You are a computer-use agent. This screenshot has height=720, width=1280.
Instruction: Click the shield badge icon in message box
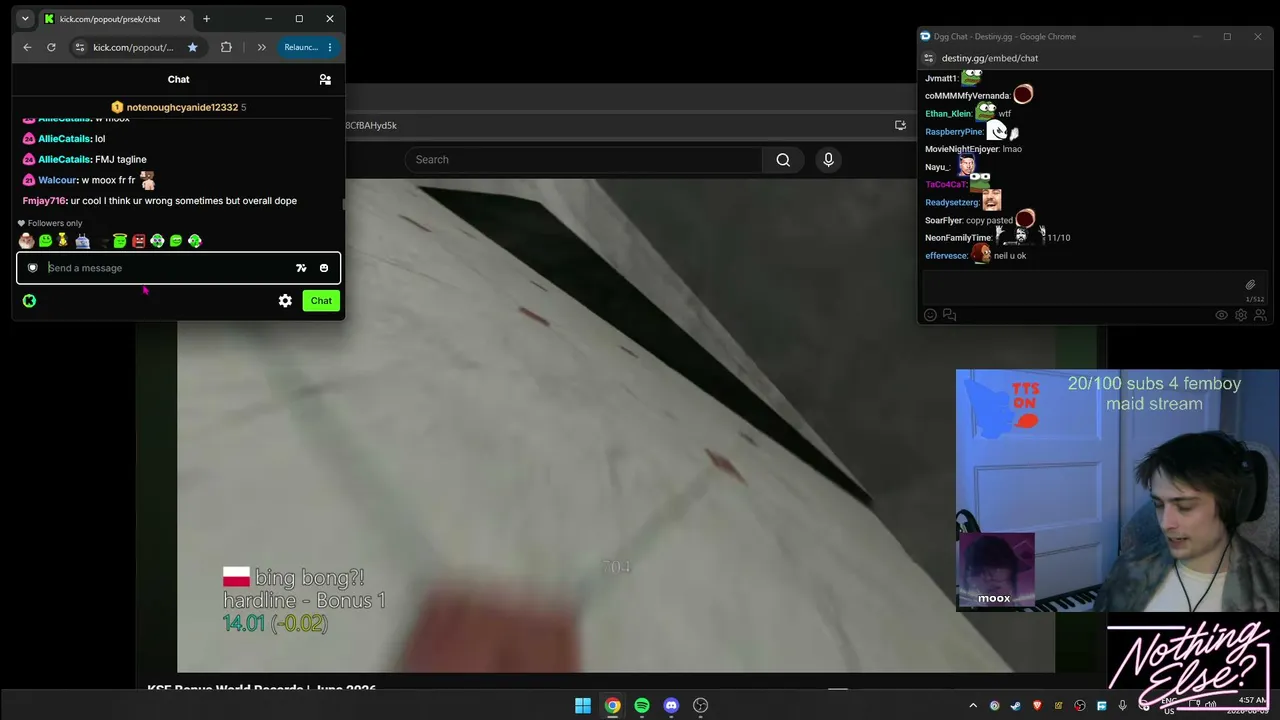coord(33,268)
